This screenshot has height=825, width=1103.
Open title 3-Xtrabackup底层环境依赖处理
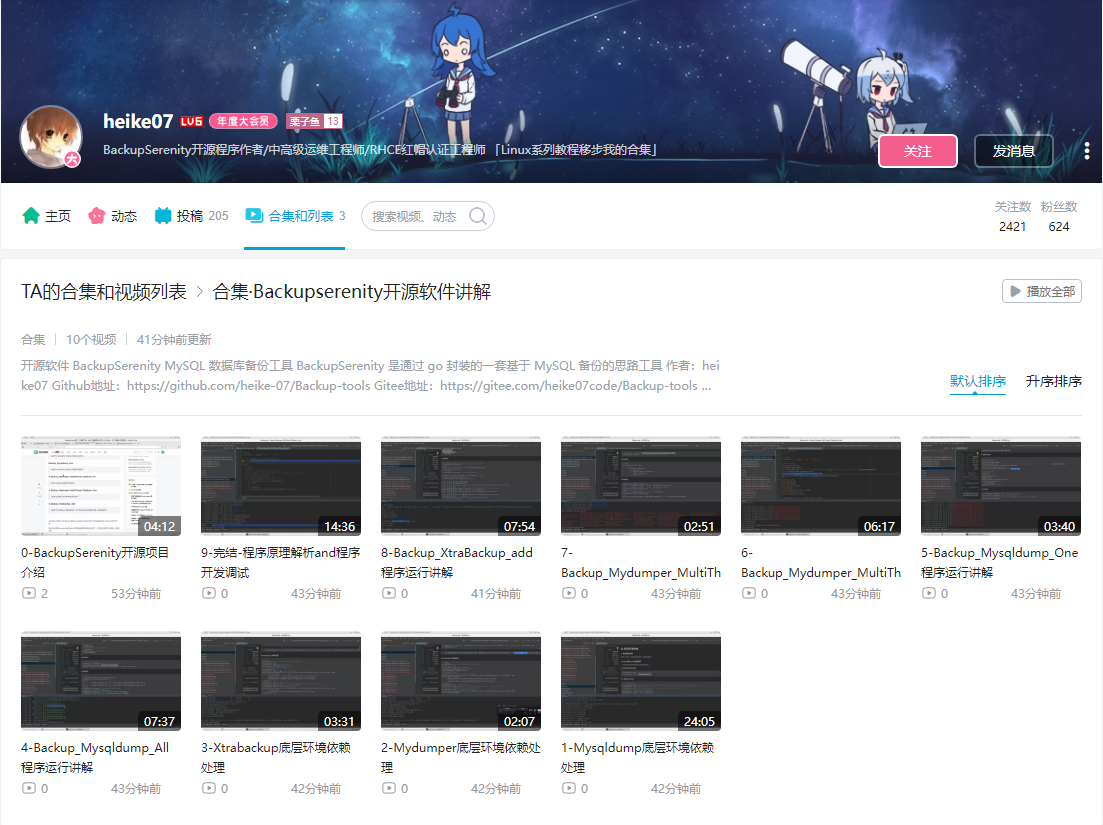pos(276,757)
